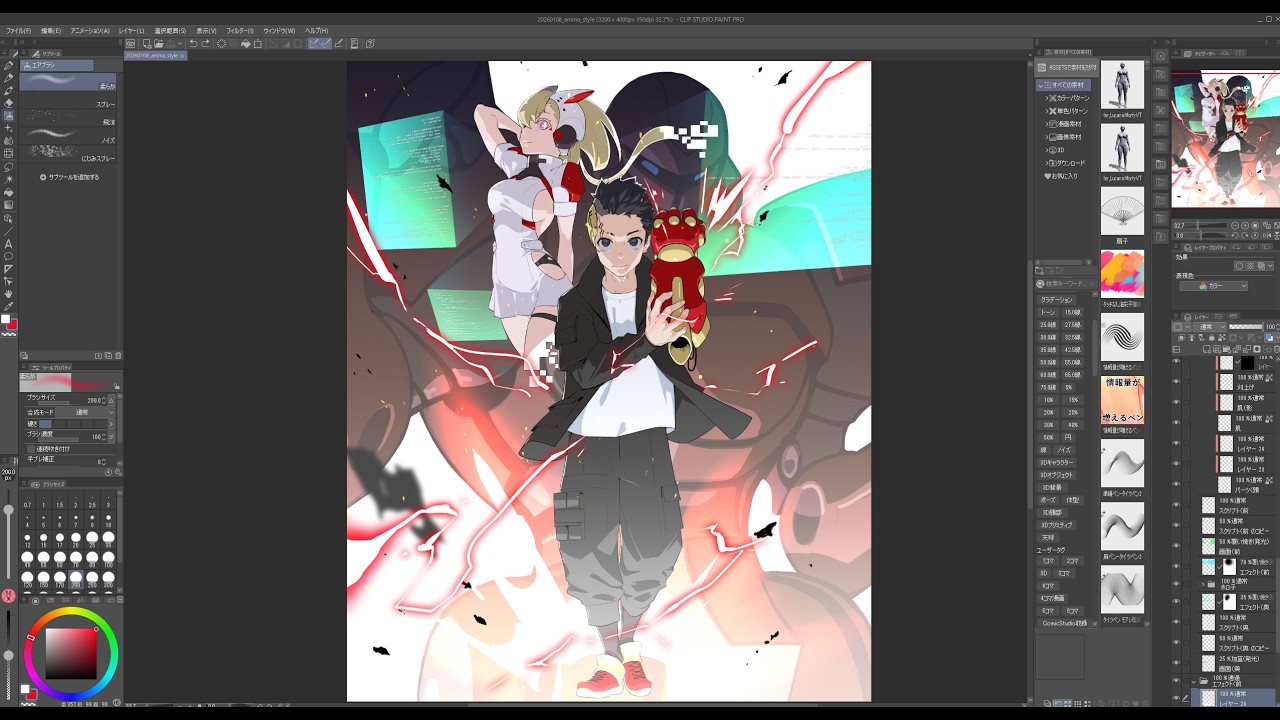Click the Open file folder icon
1280x720 pixels.
(x=158, y=44)
